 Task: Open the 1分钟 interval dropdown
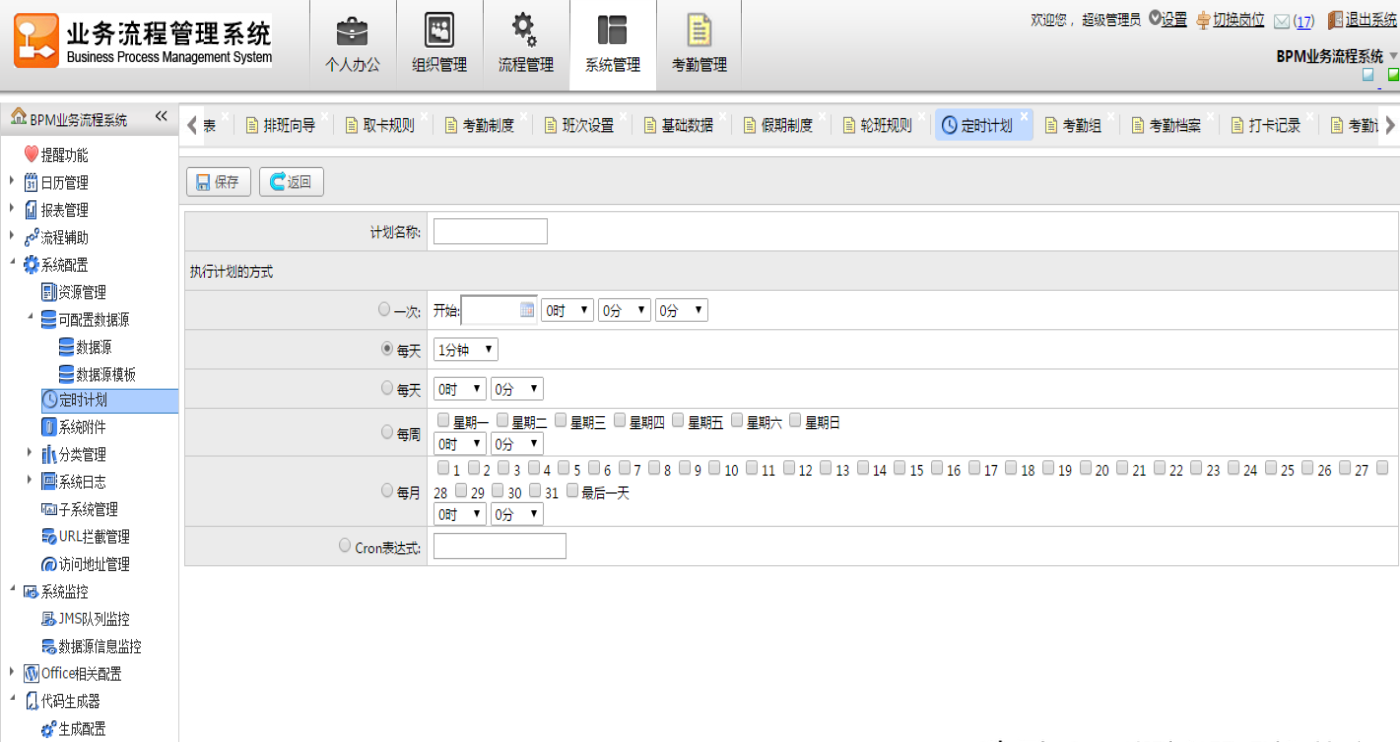tap(465, 350)
